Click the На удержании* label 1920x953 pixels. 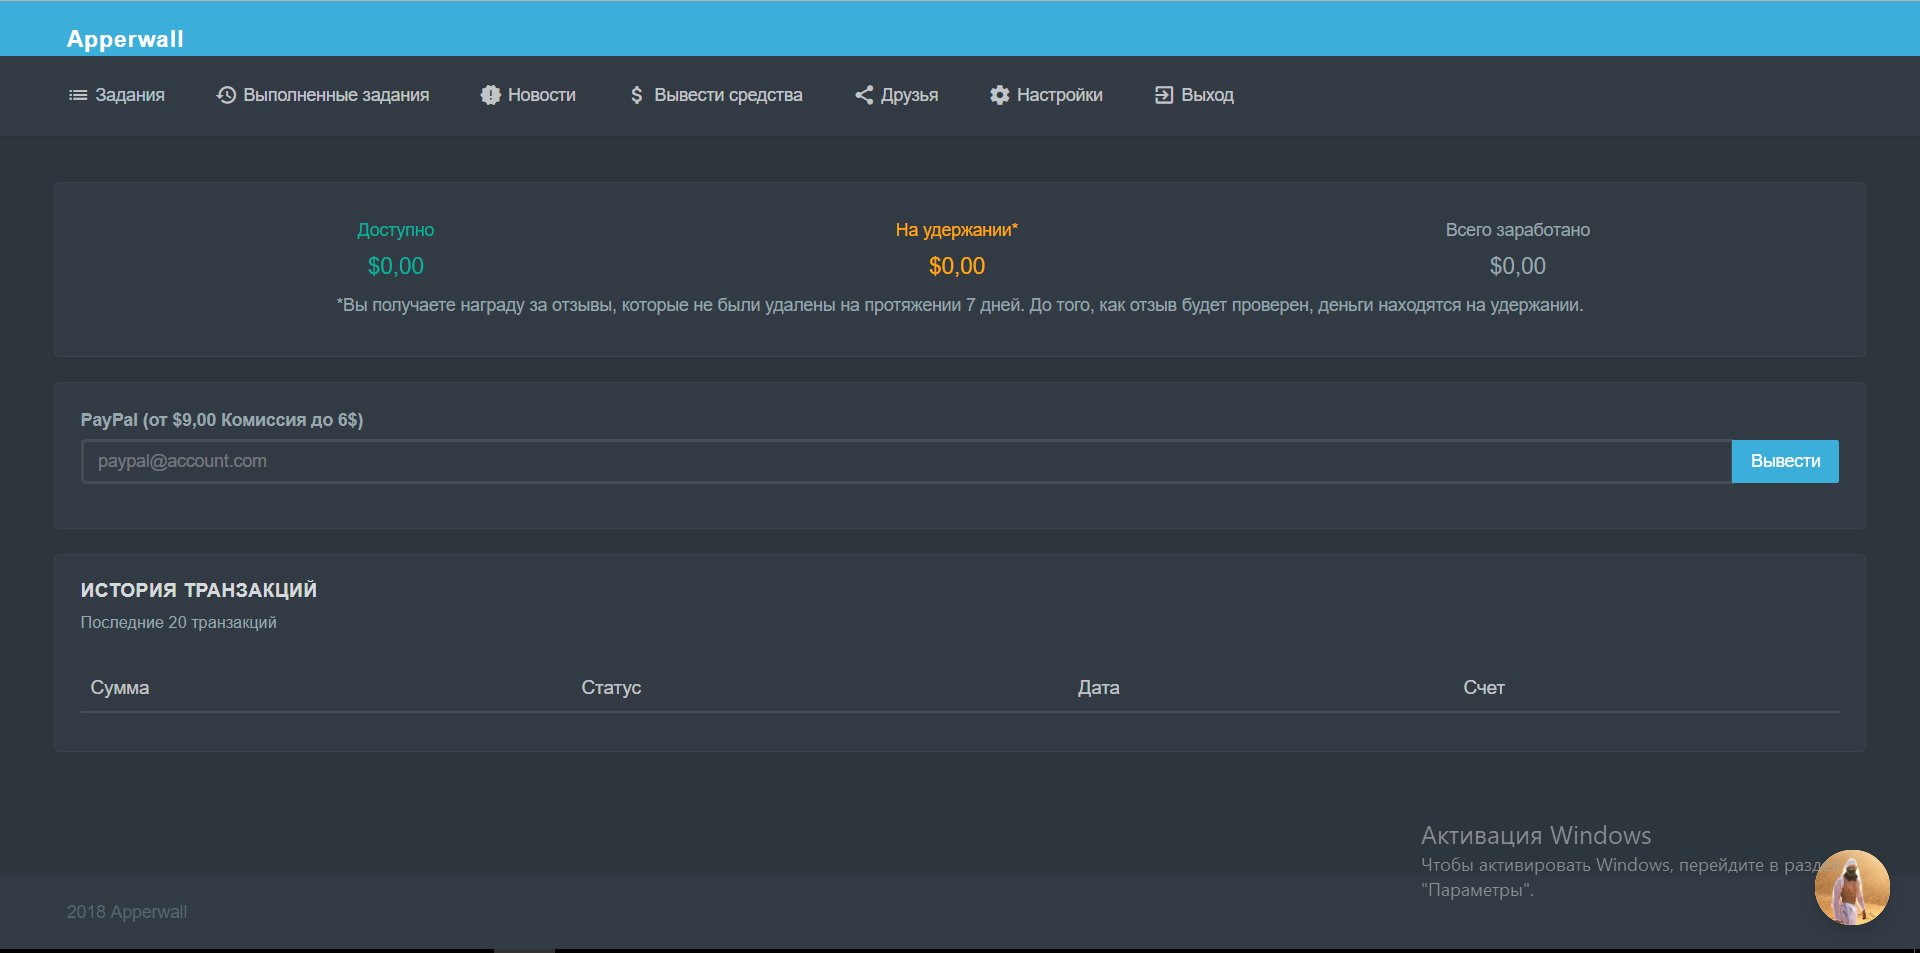click(x=957, y=230)
